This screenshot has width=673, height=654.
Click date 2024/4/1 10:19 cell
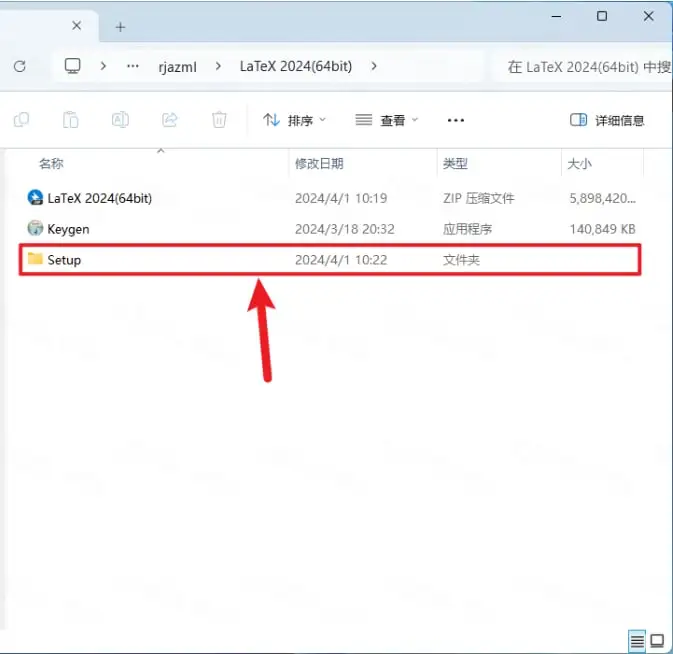tap(341, 198)
